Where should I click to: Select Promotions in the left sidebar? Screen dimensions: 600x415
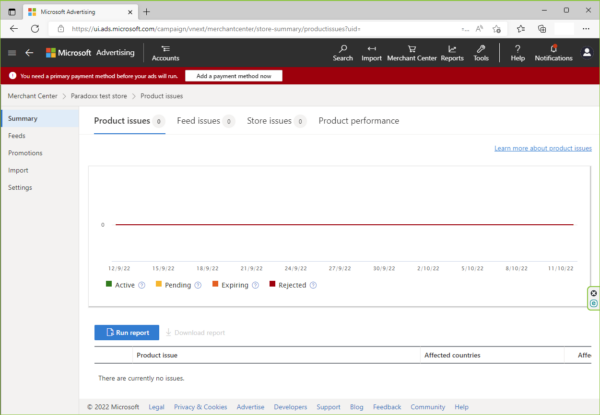[x=25, y=153]
